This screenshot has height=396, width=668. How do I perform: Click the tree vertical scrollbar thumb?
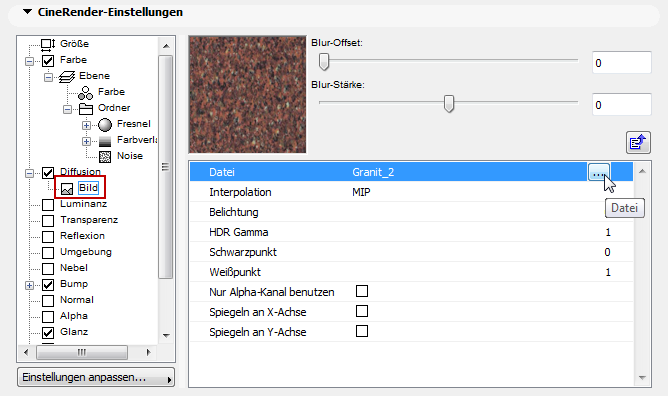tap(166, 167)
